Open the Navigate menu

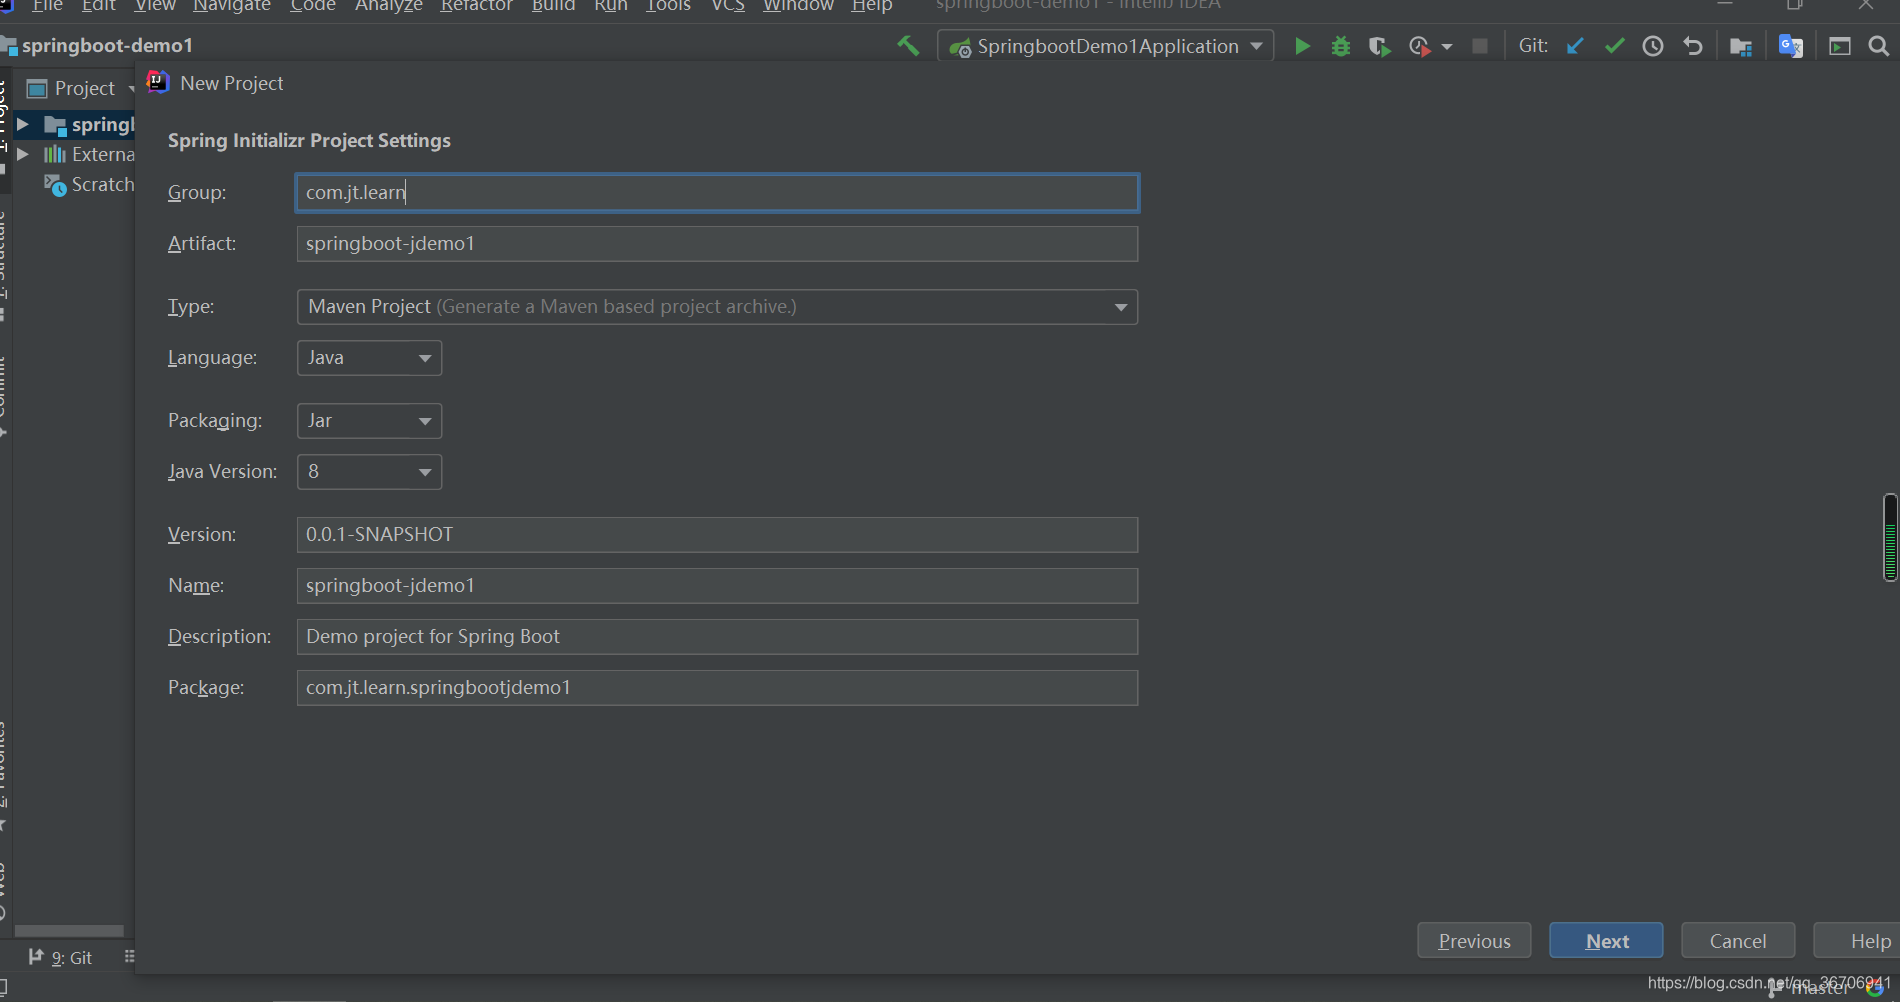[232, 6]
